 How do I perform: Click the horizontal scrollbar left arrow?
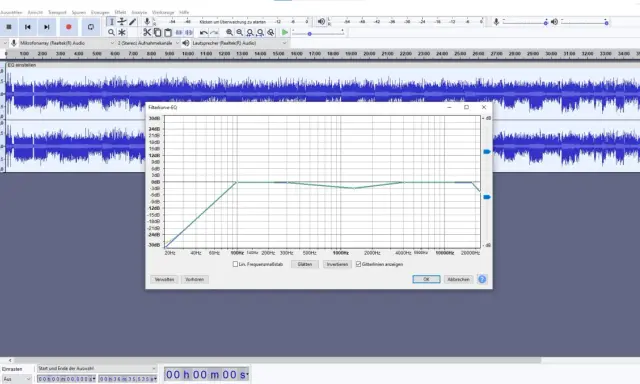(x=10, y=360)
